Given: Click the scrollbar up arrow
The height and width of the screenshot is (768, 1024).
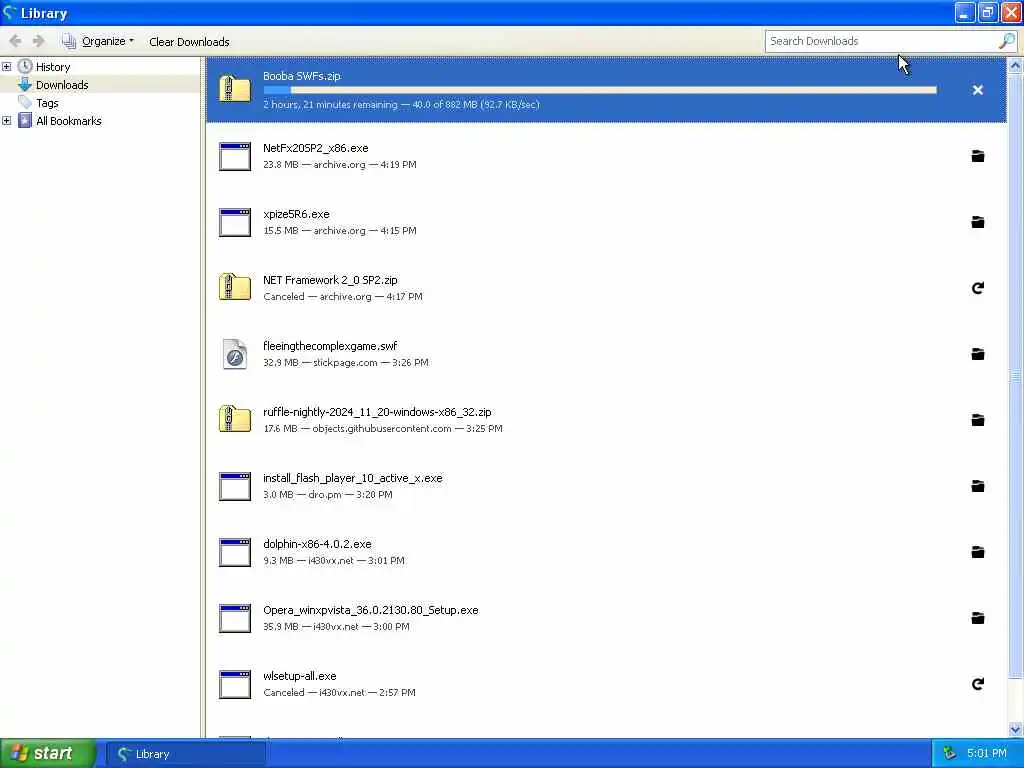Looking at the screenshot, I should tap(1015, 65).
